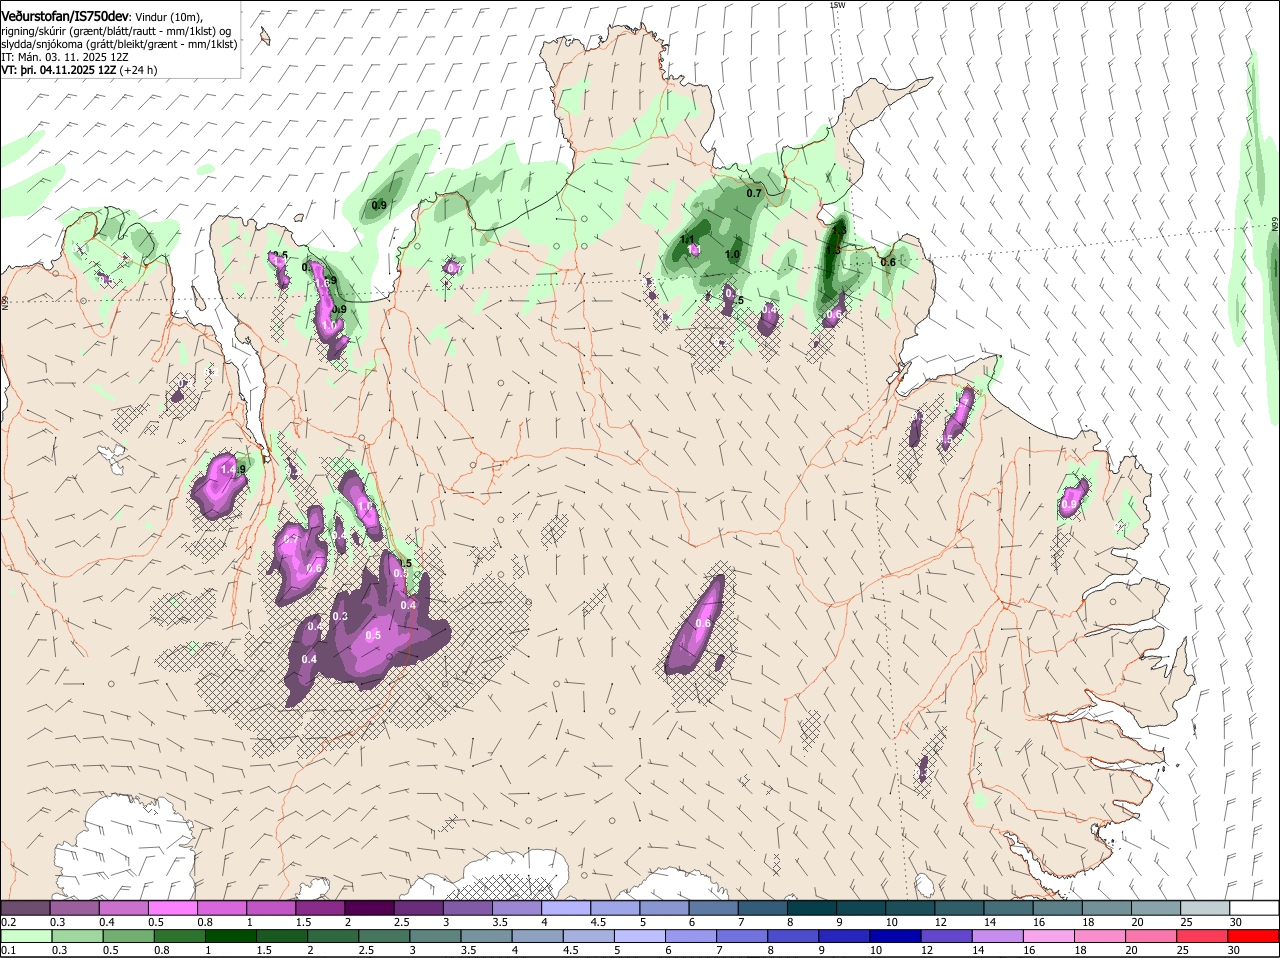Pick the darkest purple 2 swatch in snow legend
The image size is (1280, 958).
pos(368,907)
